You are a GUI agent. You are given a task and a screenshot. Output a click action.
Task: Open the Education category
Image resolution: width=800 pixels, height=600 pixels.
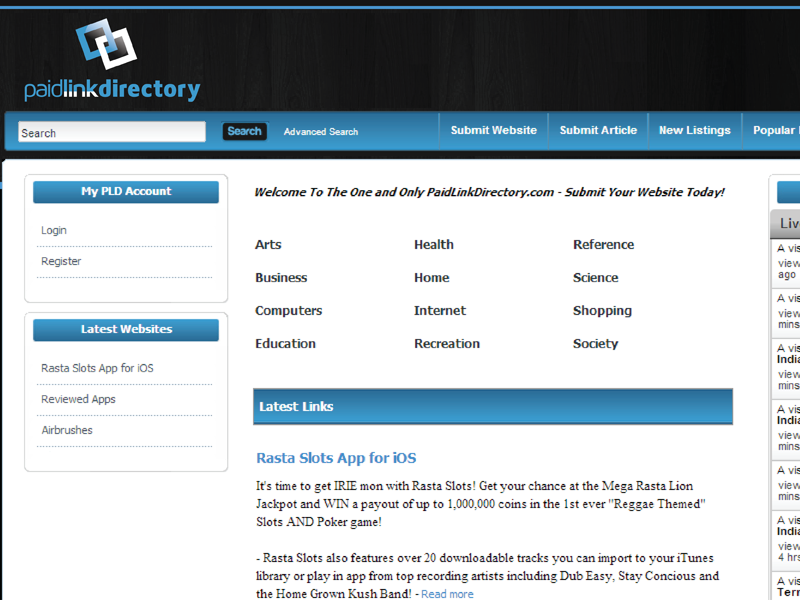click(x=285, y=343)
